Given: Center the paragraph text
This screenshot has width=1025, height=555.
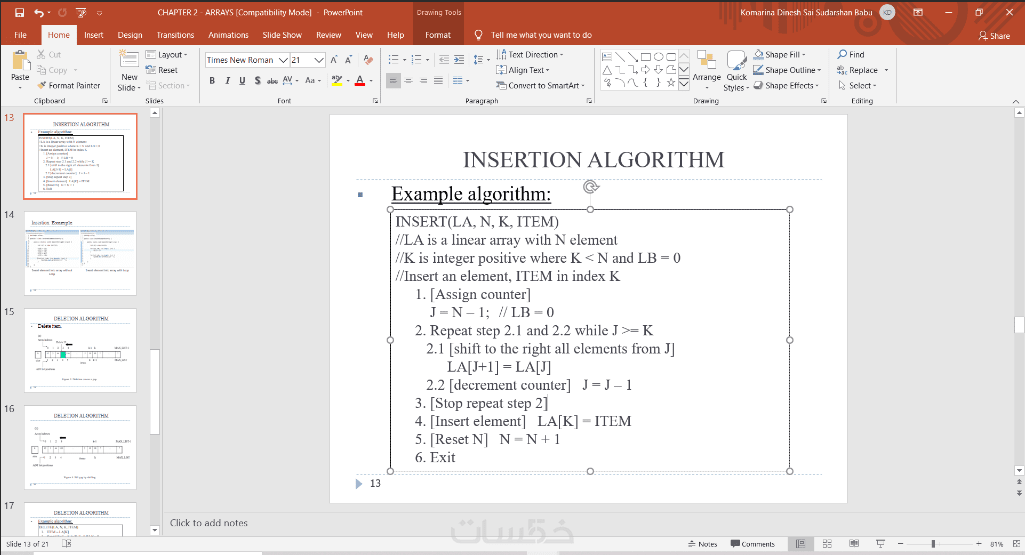Looking at the screenshot, I should [x=409, y=80].
